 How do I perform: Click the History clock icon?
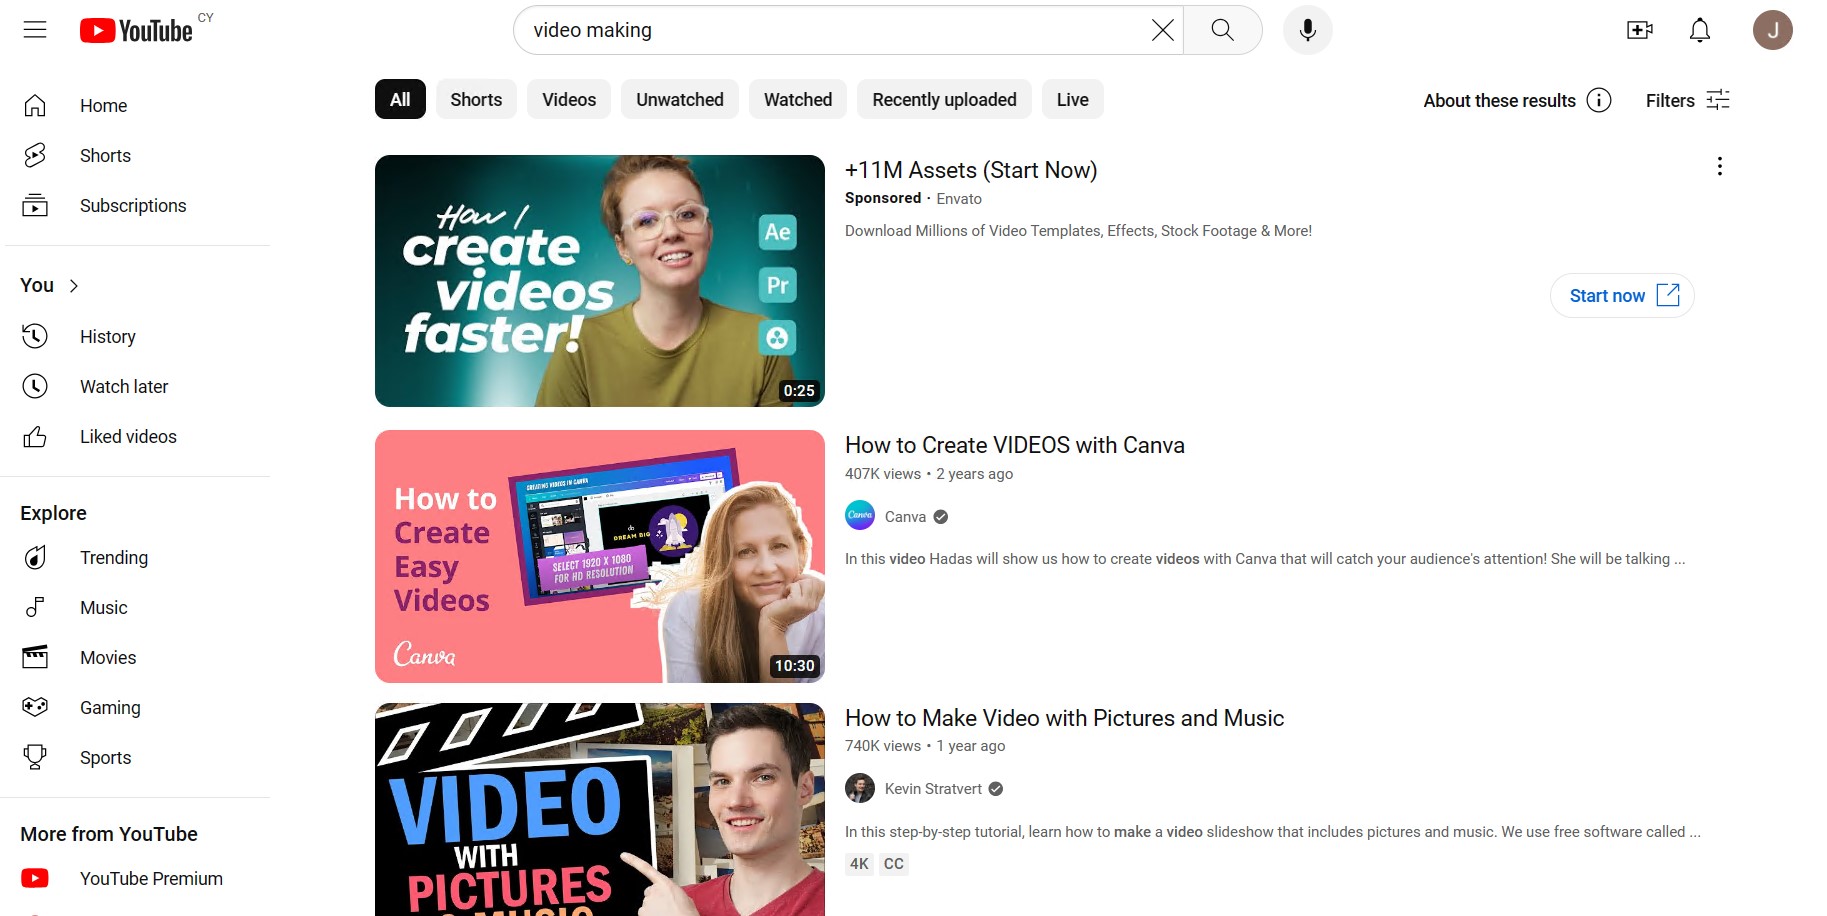point(35,336)
